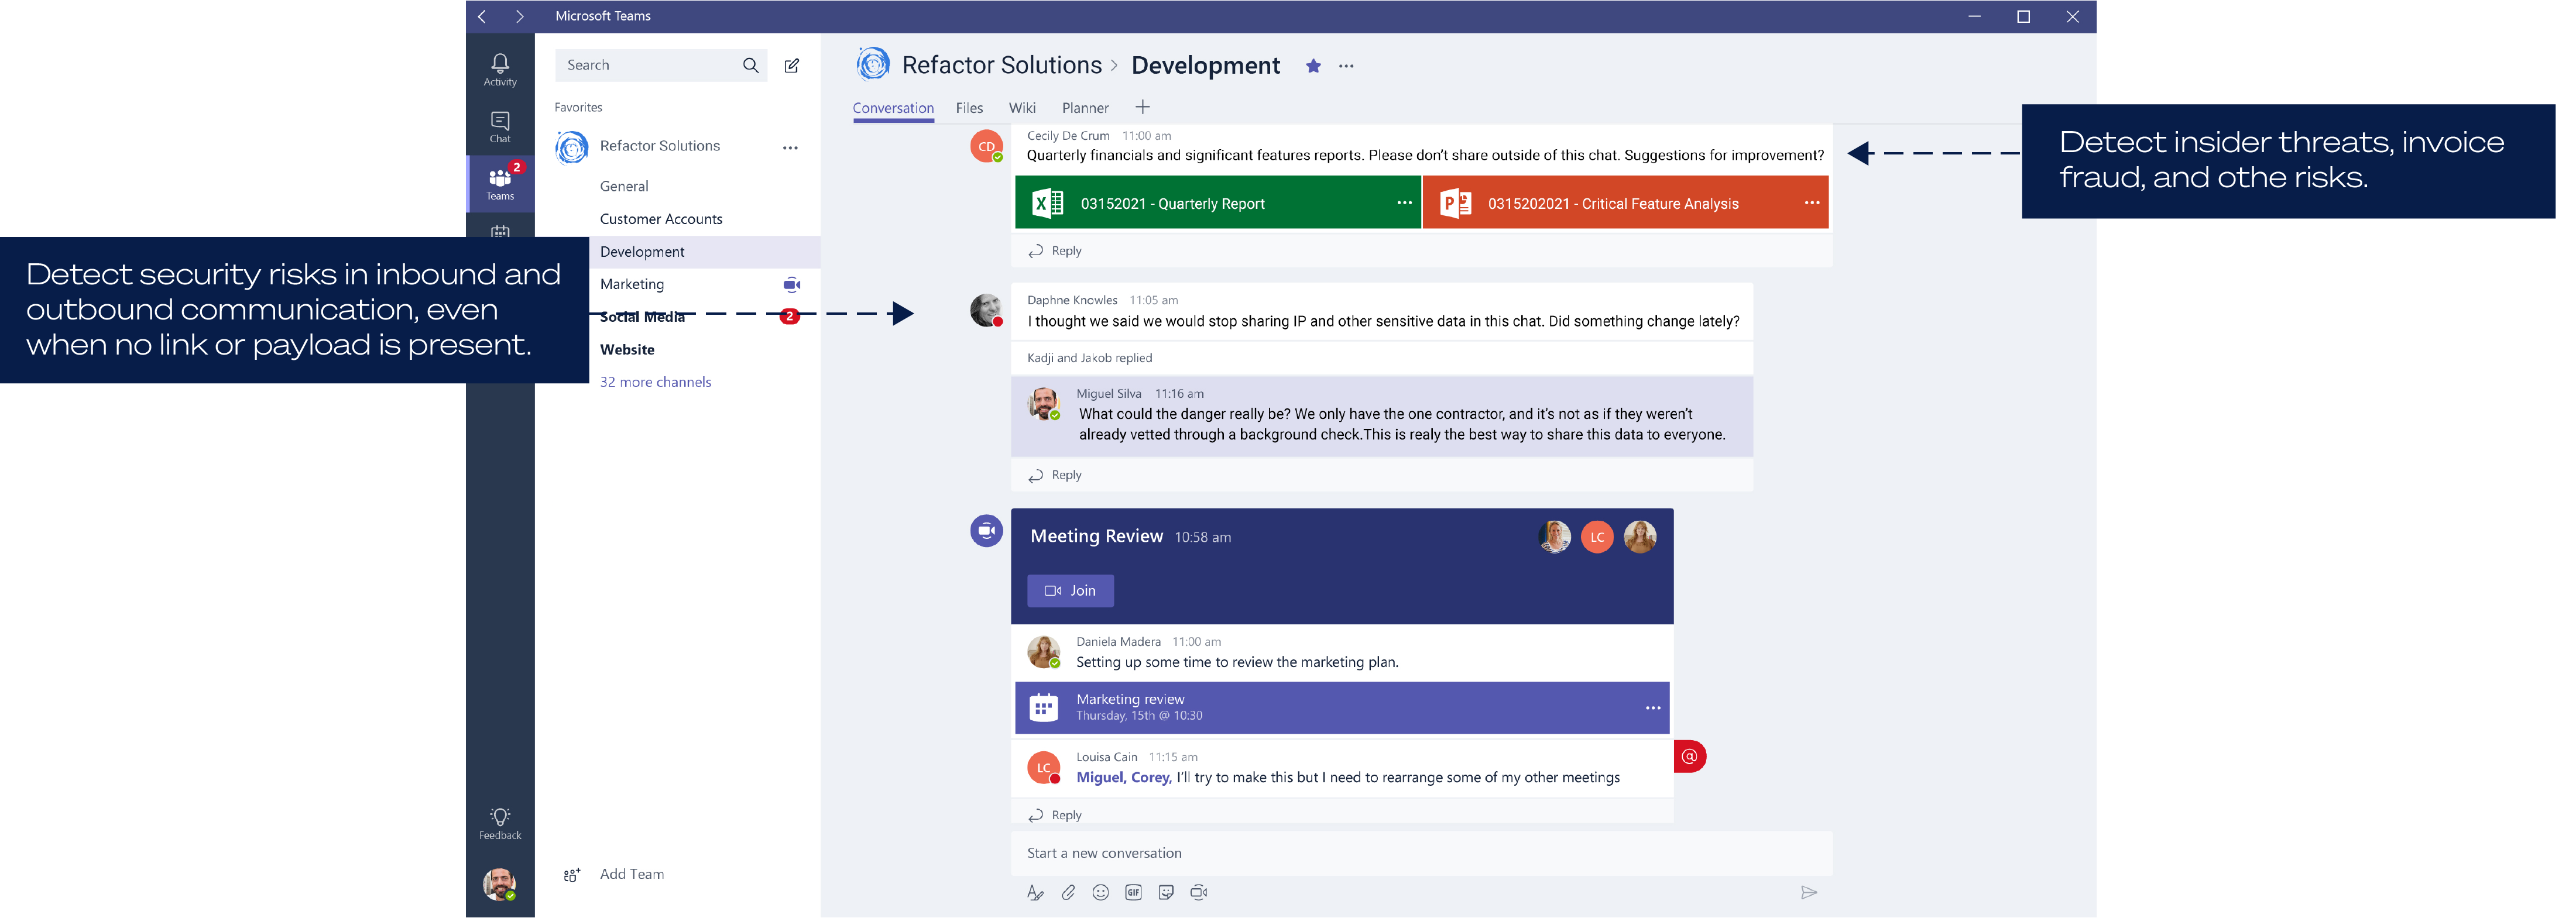
Task: Open the GIF picker
Action: tap(1133, 893)
